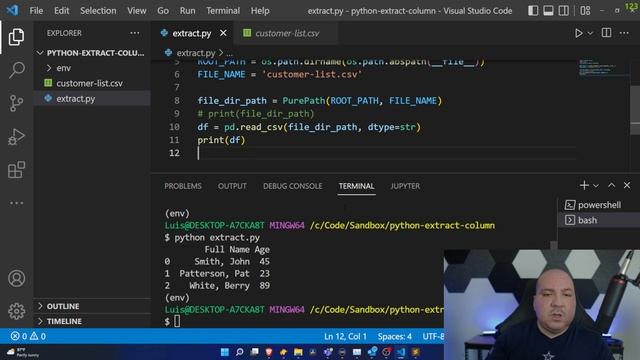The height and width of the screenshot is (360, 640).
Task: Open the Go menu
Action: (163, 11)
